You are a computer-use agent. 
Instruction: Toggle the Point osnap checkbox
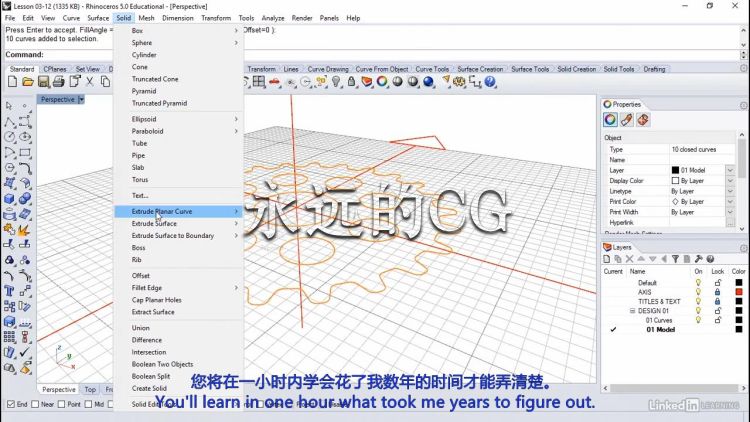[x=61, y=404]
